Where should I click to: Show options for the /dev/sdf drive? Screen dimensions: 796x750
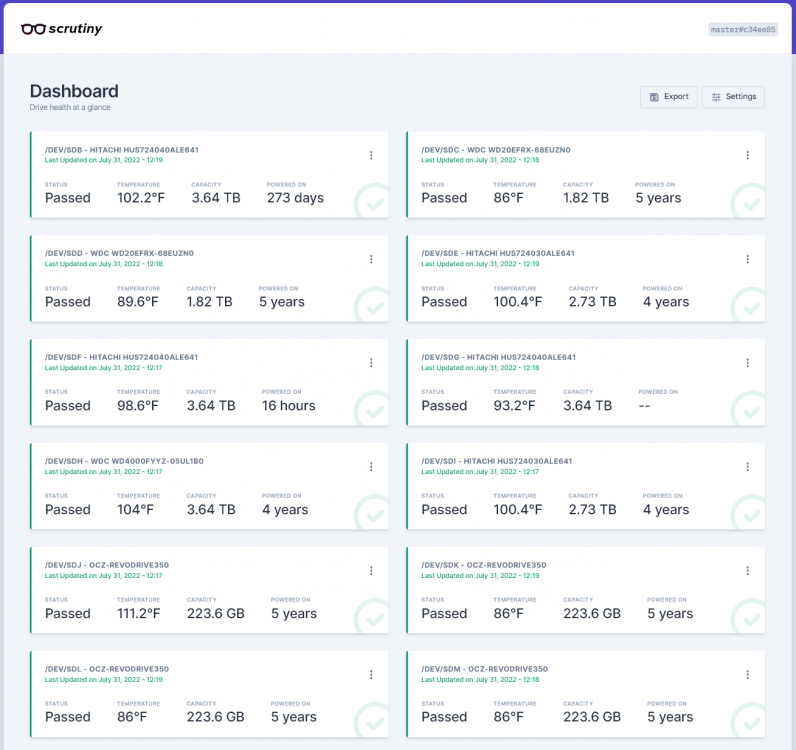pos(371,363)
